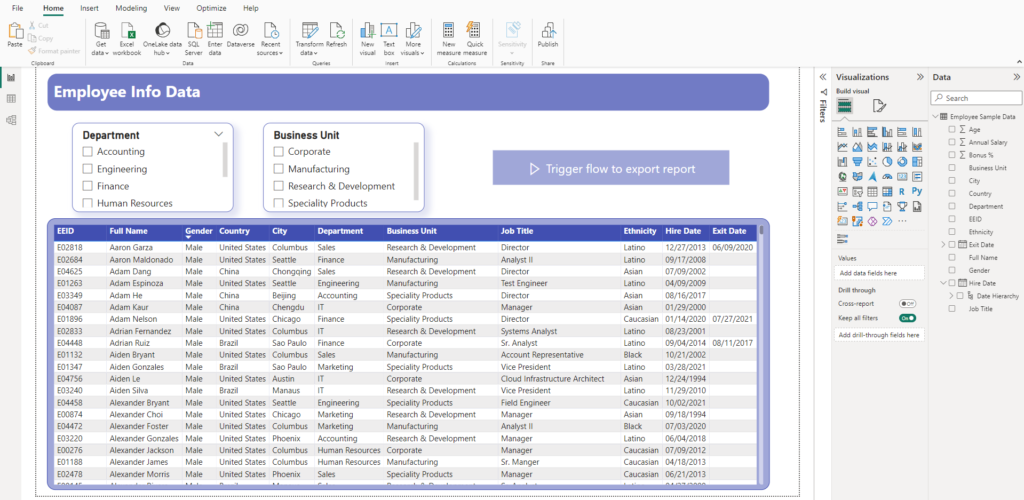The width and height of the screenshot is (1024, 500).
Task: Switch to the Modeling ribbon tab
Action: (x=131, y=8)
